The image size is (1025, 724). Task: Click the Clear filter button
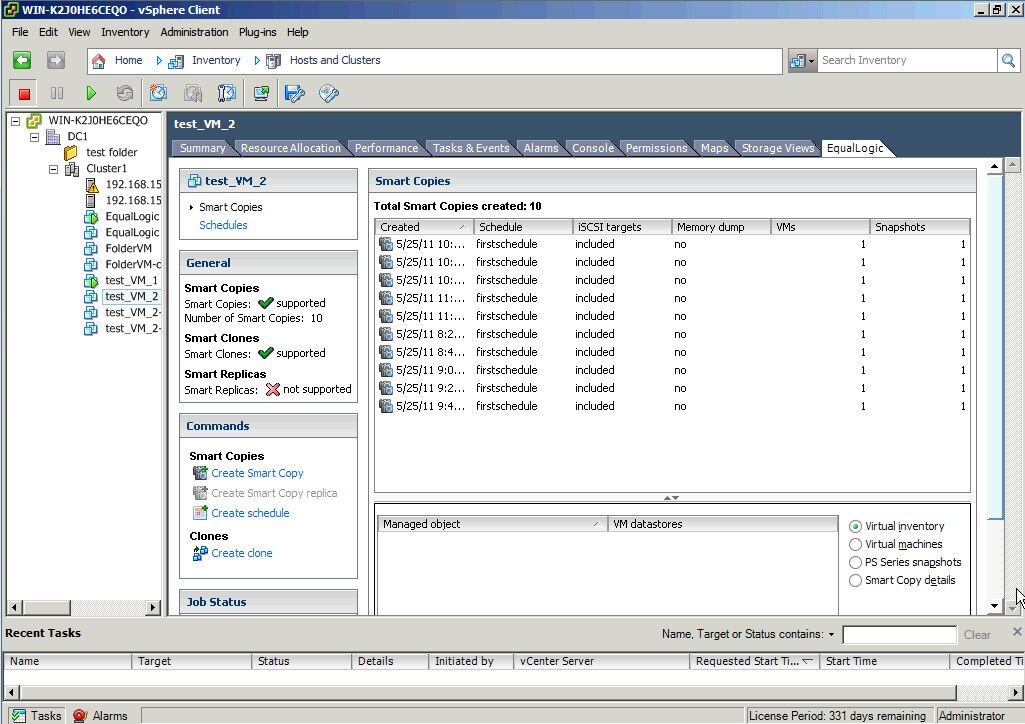(x=977, y=634)
